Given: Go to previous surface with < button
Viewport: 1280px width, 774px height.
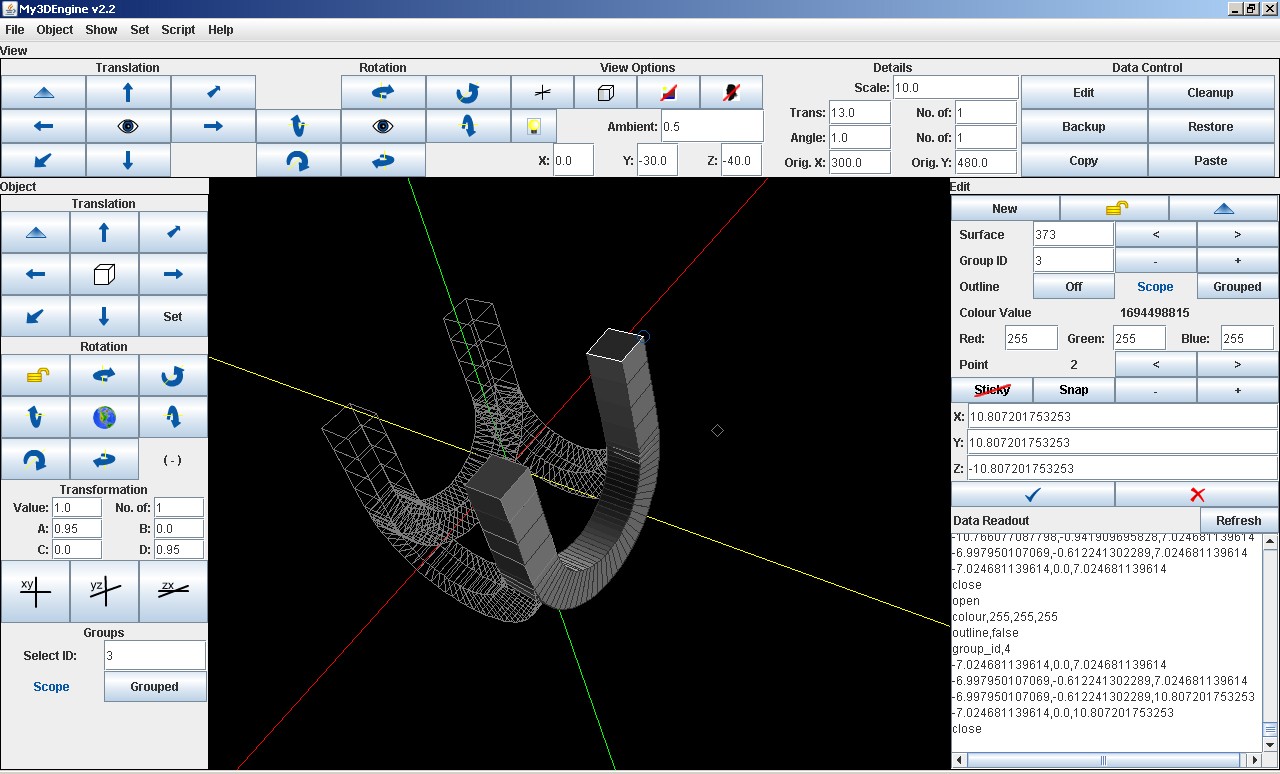Looking at the screenshot, I should point(1156,234).
